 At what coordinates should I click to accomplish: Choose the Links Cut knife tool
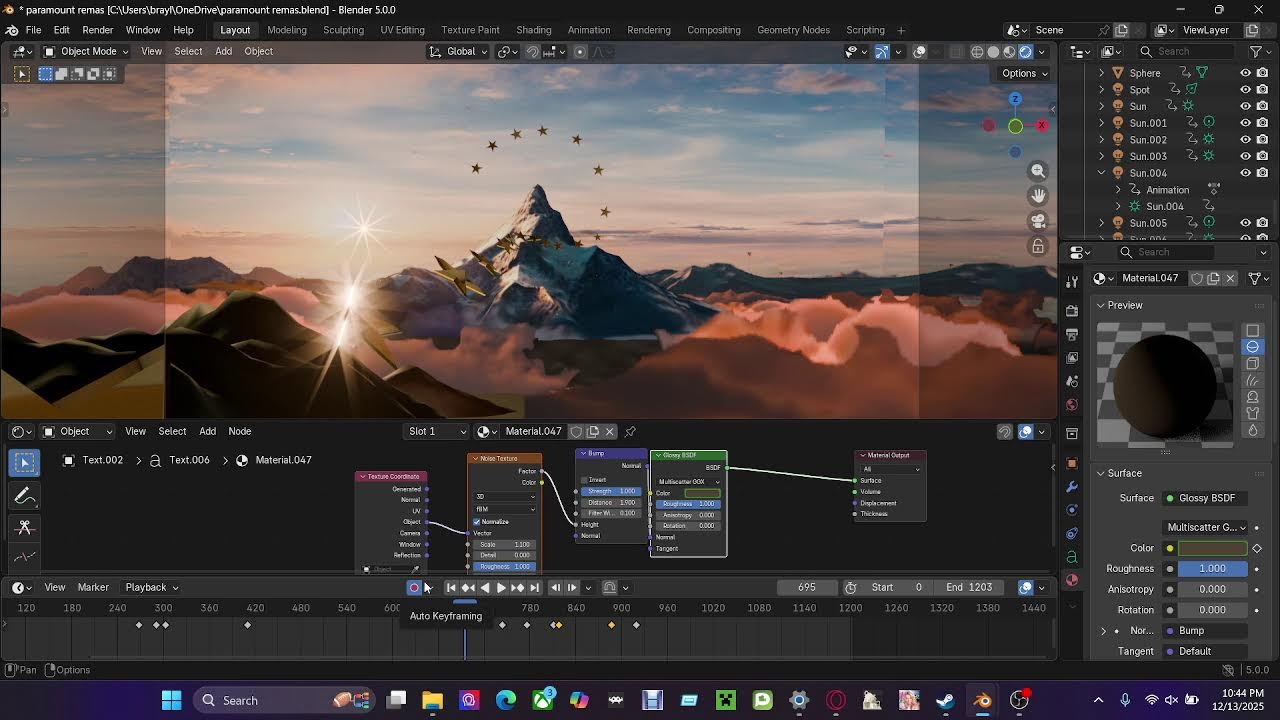(x=25, y=527)
